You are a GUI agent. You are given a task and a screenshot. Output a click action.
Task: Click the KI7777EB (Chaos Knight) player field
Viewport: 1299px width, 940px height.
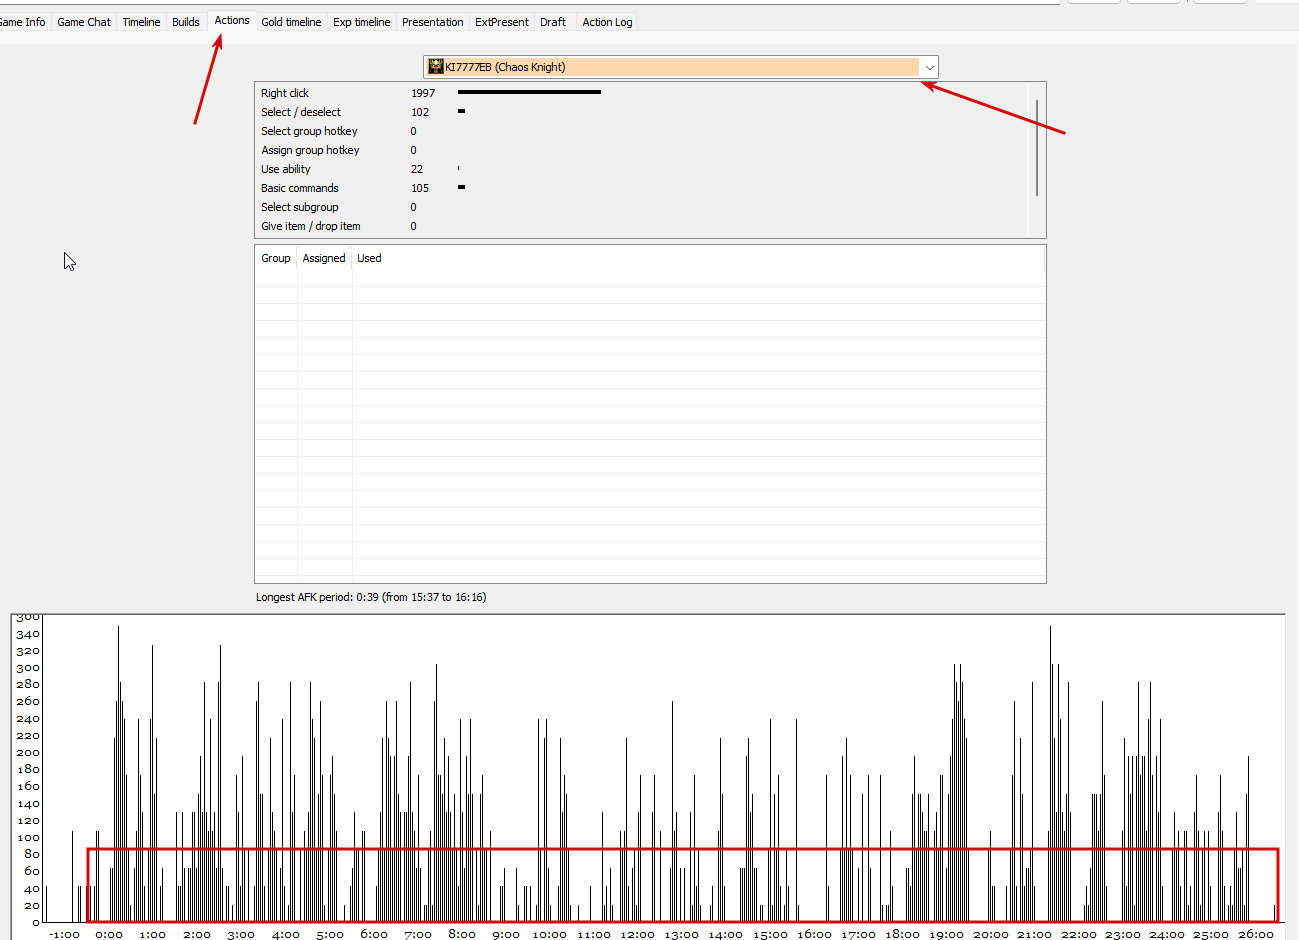click(x=680, y=67)
